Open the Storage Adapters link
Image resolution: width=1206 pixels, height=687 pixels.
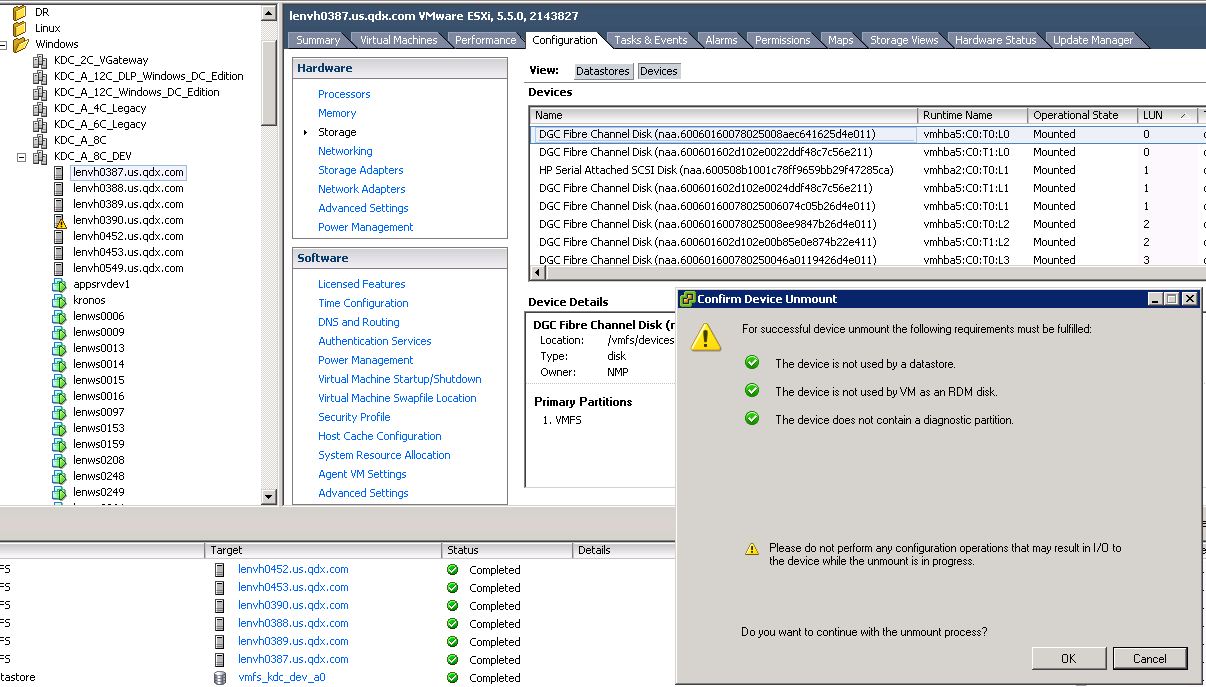pyautogui.click(x=361, y=170)
